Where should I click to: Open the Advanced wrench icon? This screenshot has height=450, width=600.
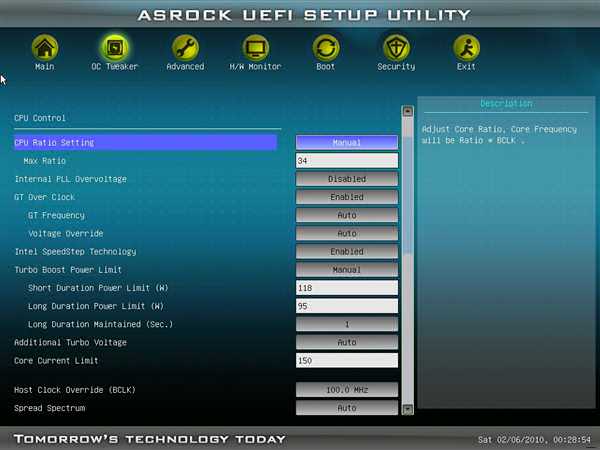point(185,48)
